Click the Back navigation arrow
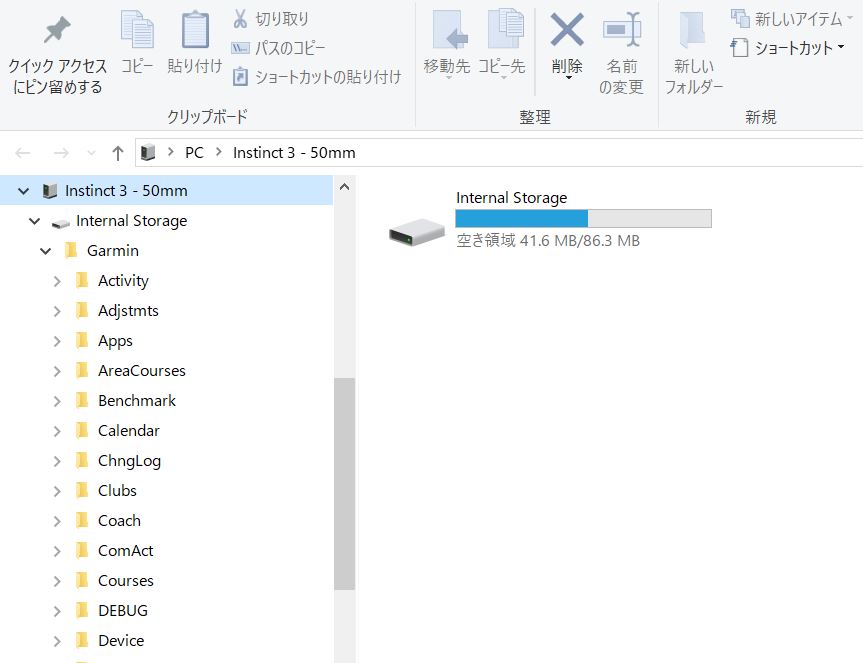 click(23, 152)
